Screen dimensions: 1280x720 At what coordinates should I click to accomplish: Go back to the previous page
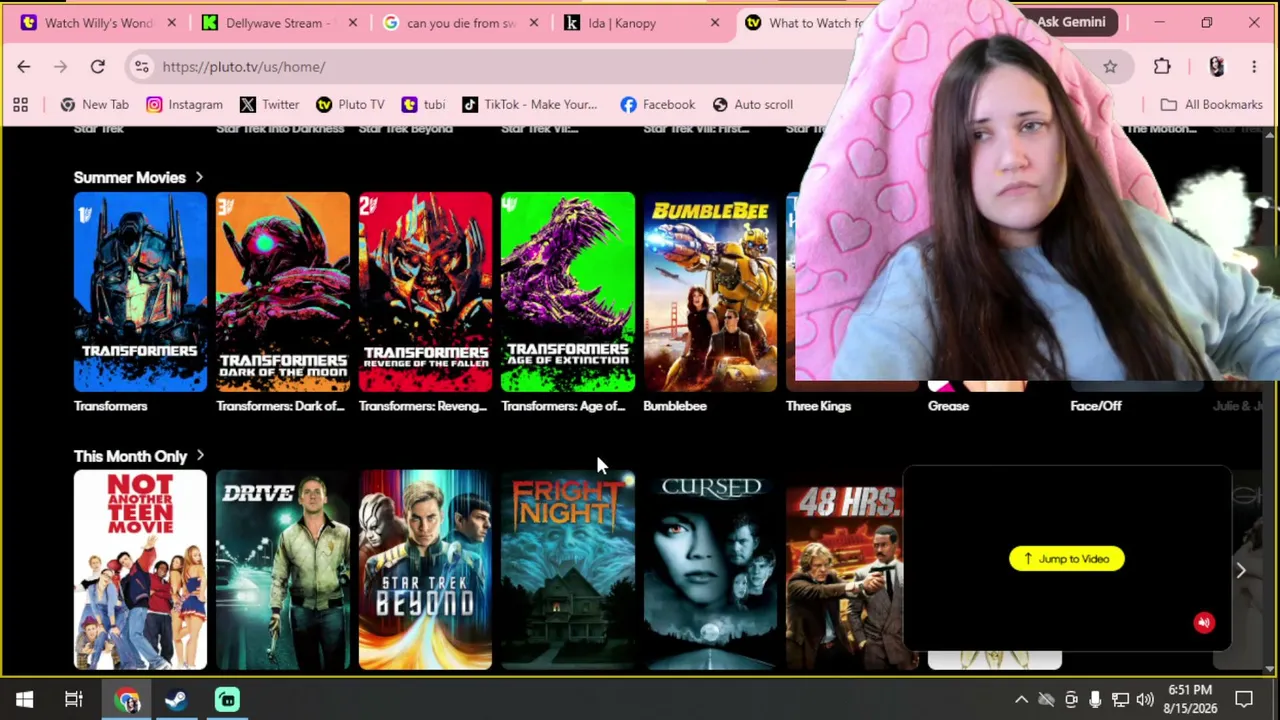(x=24, y=67)
